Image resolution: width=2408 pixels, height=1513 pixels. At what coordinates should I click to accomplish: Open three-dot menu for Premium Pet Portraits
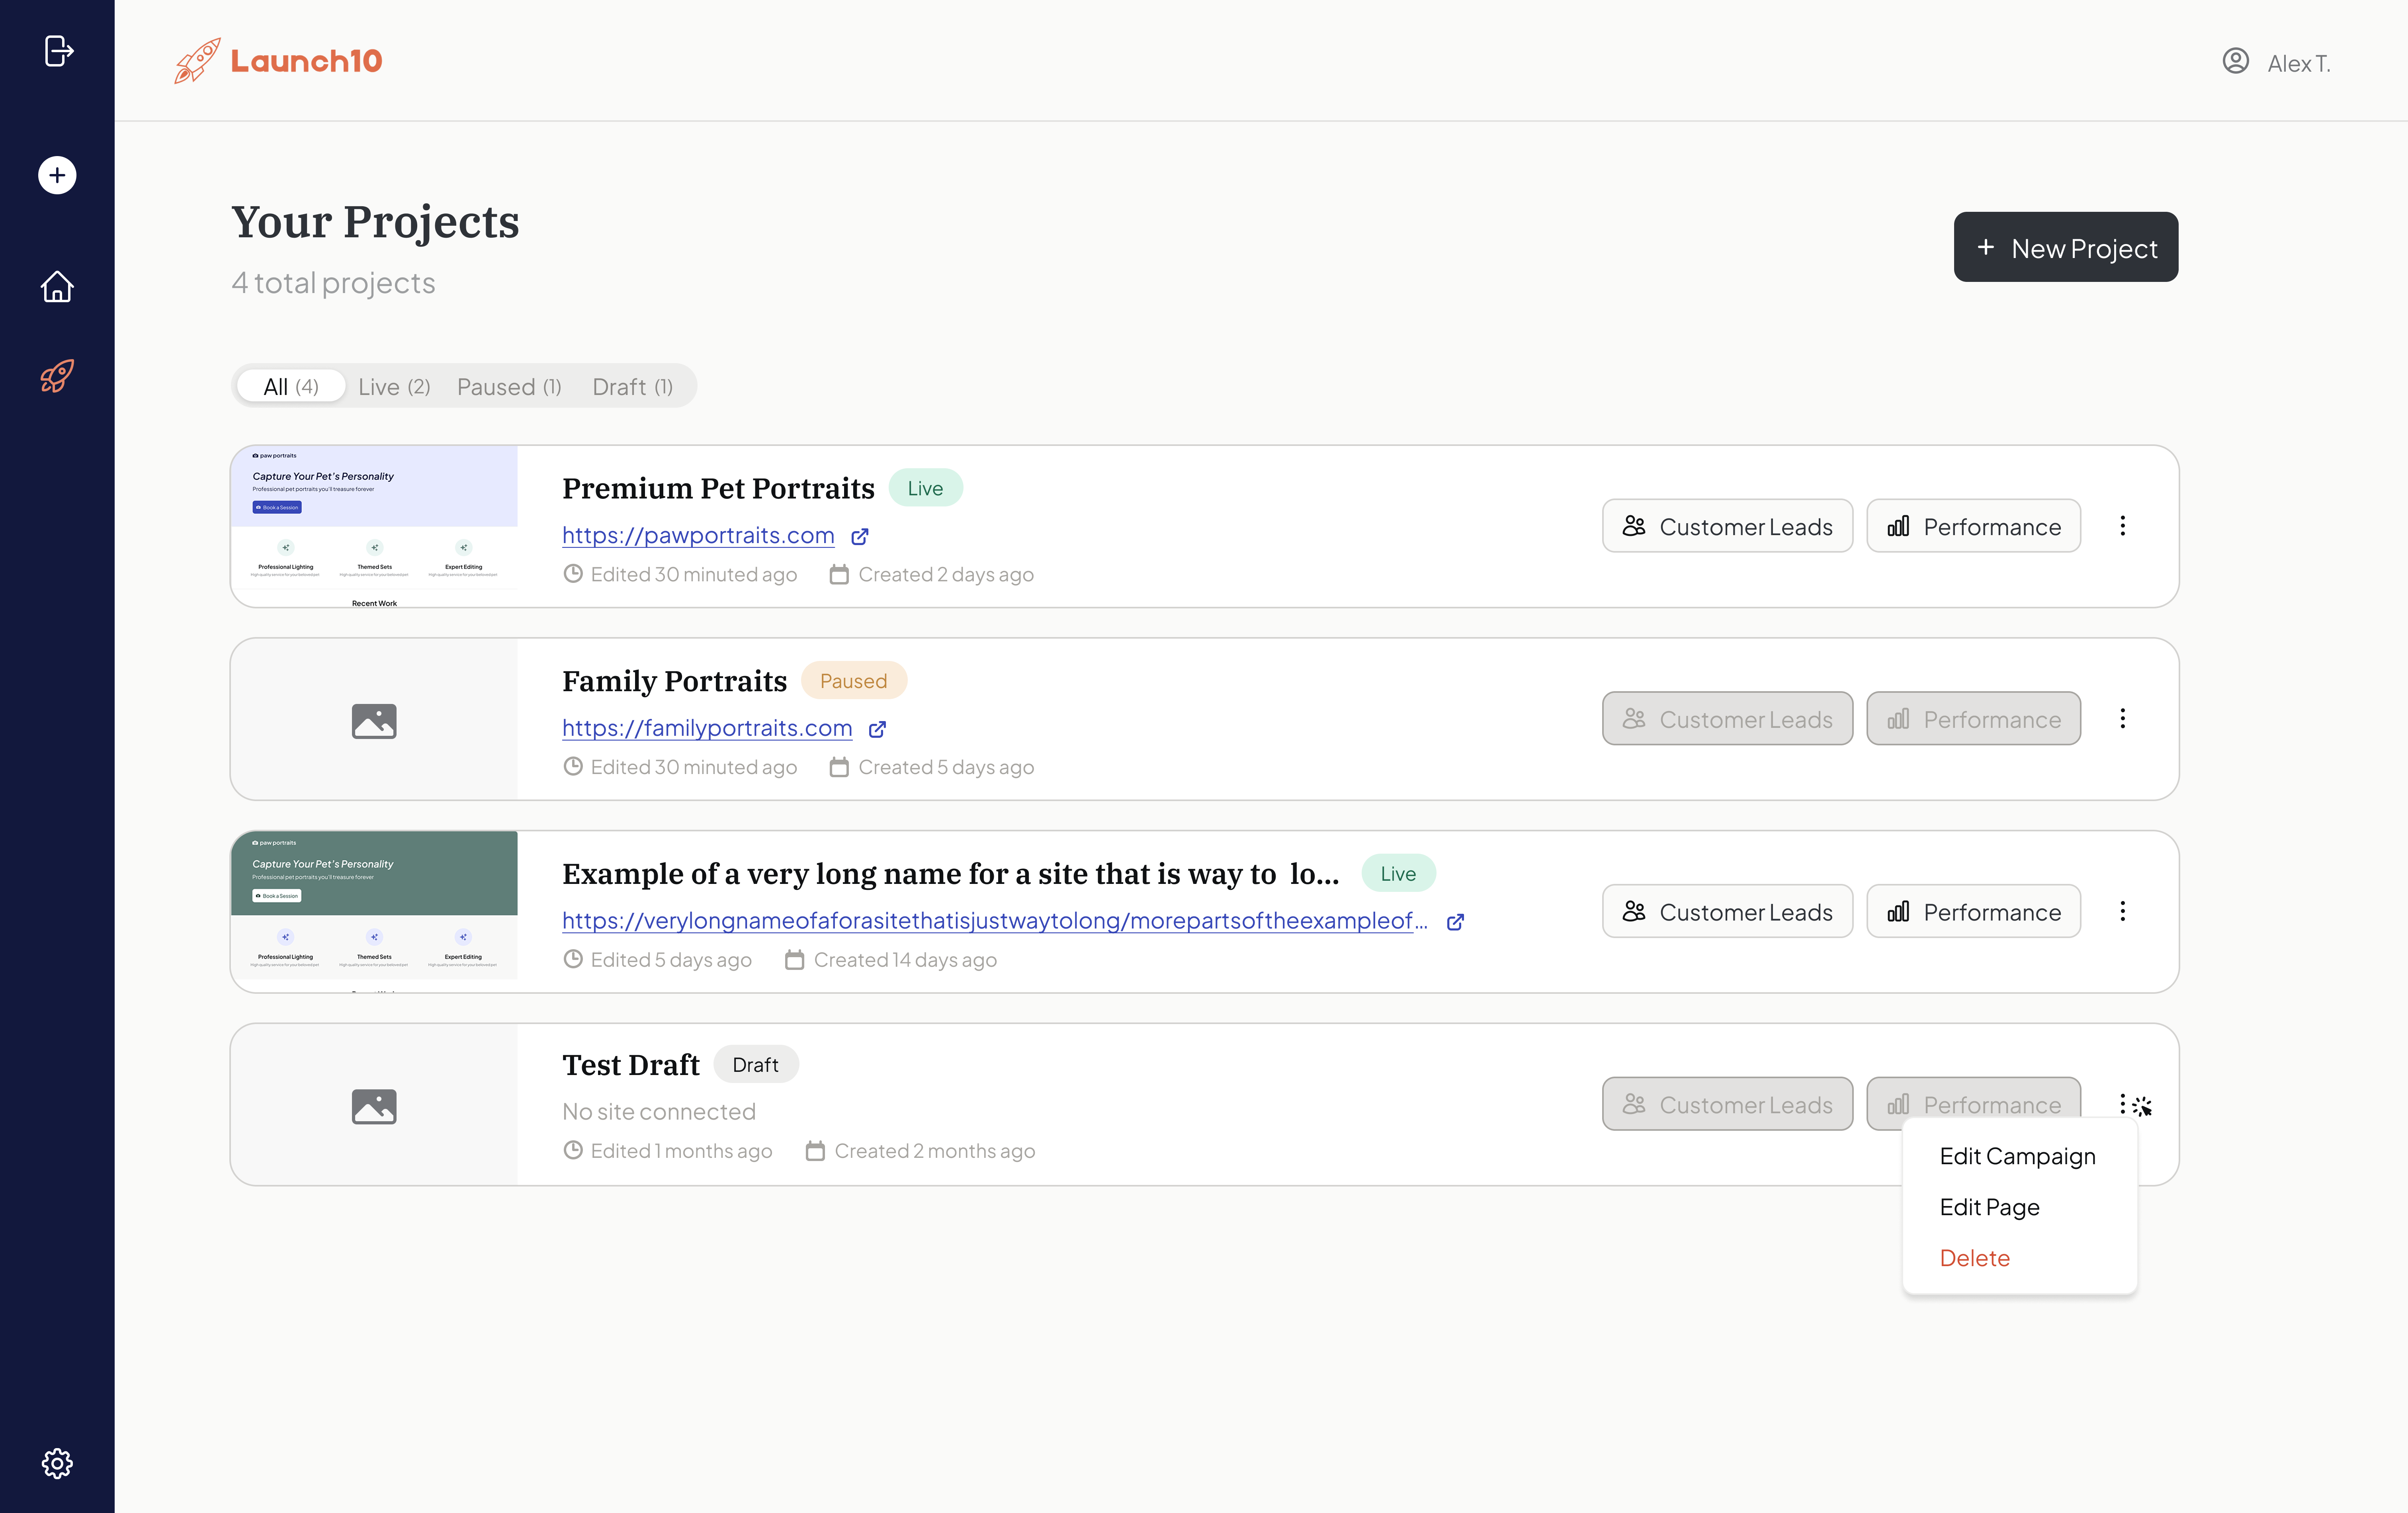coord(2123,526)
